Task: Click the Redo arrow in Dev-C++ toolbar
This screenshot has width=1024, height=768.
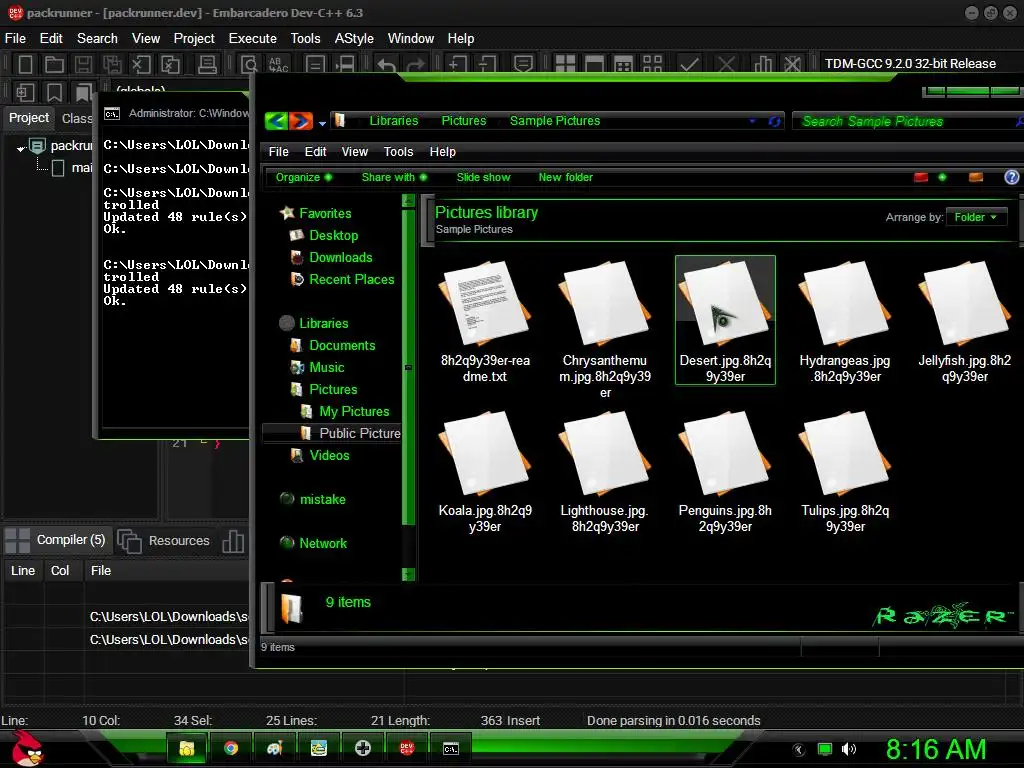Action: click(x=415, y=64)
